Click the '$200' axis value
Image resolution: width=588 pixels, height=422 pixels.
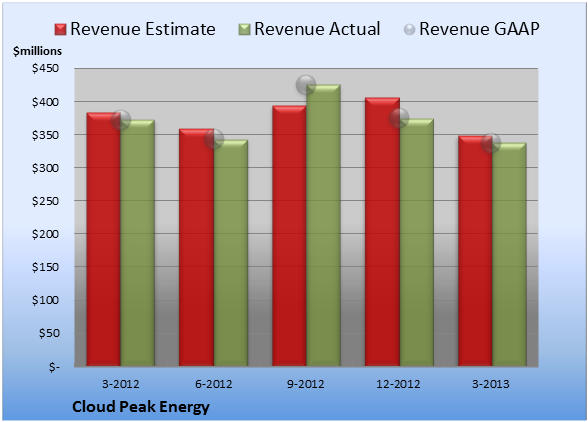[x=45, y=234]
